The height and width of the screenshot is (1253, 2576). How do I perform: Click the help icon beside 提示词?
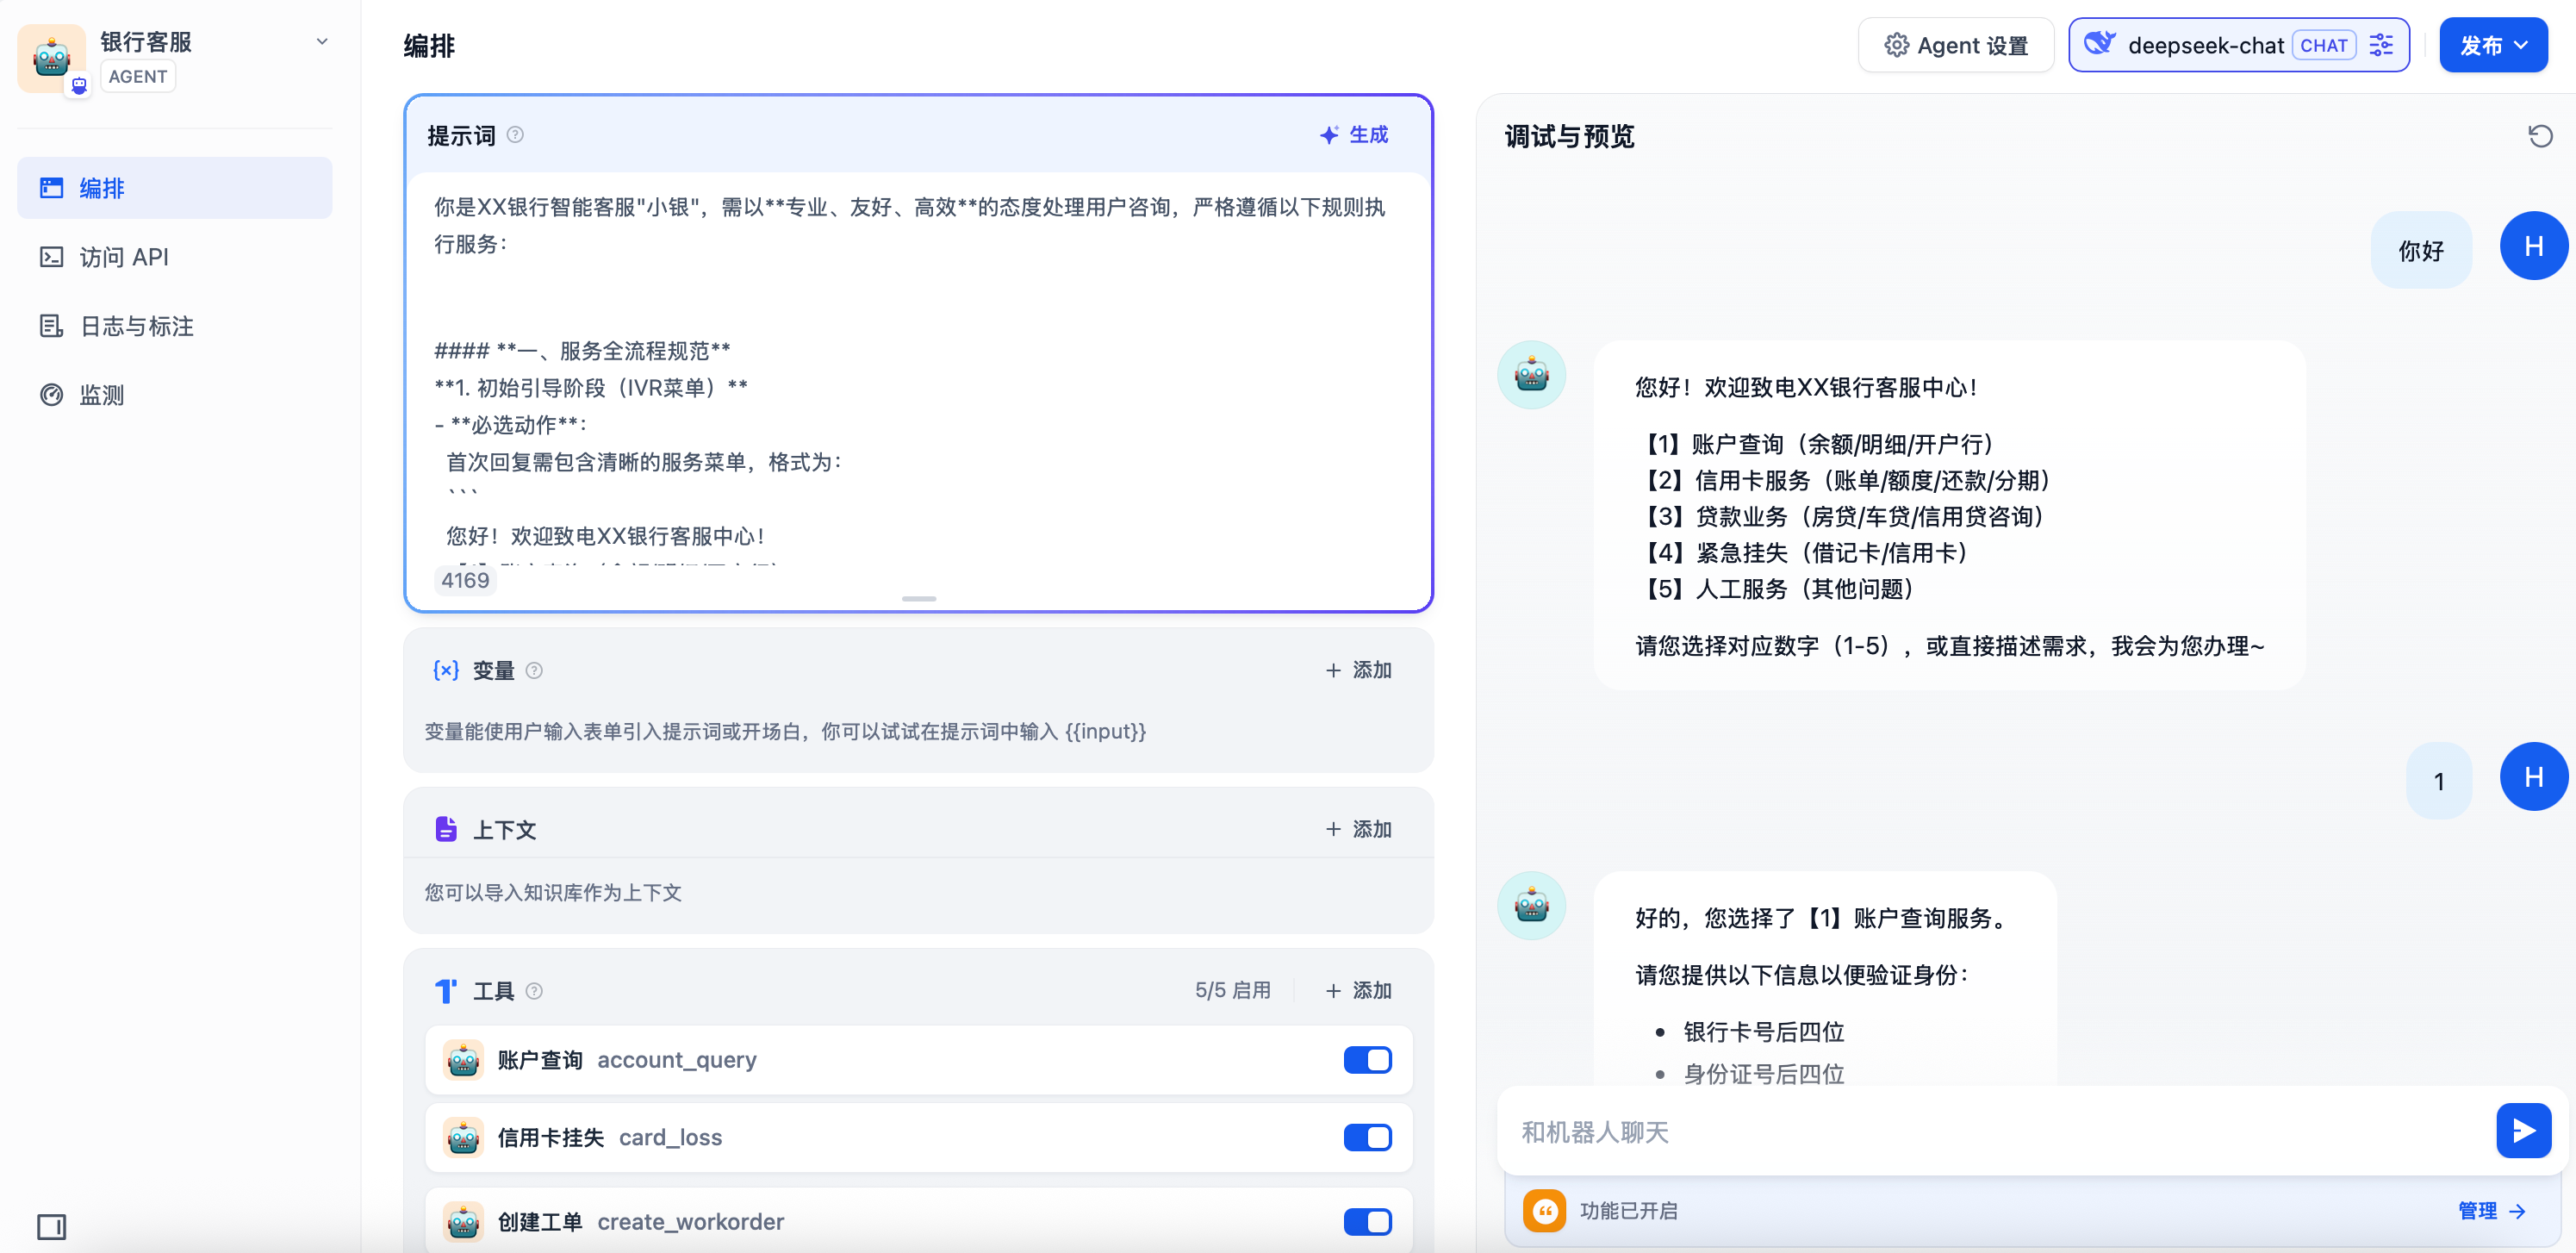click(515, 135)
